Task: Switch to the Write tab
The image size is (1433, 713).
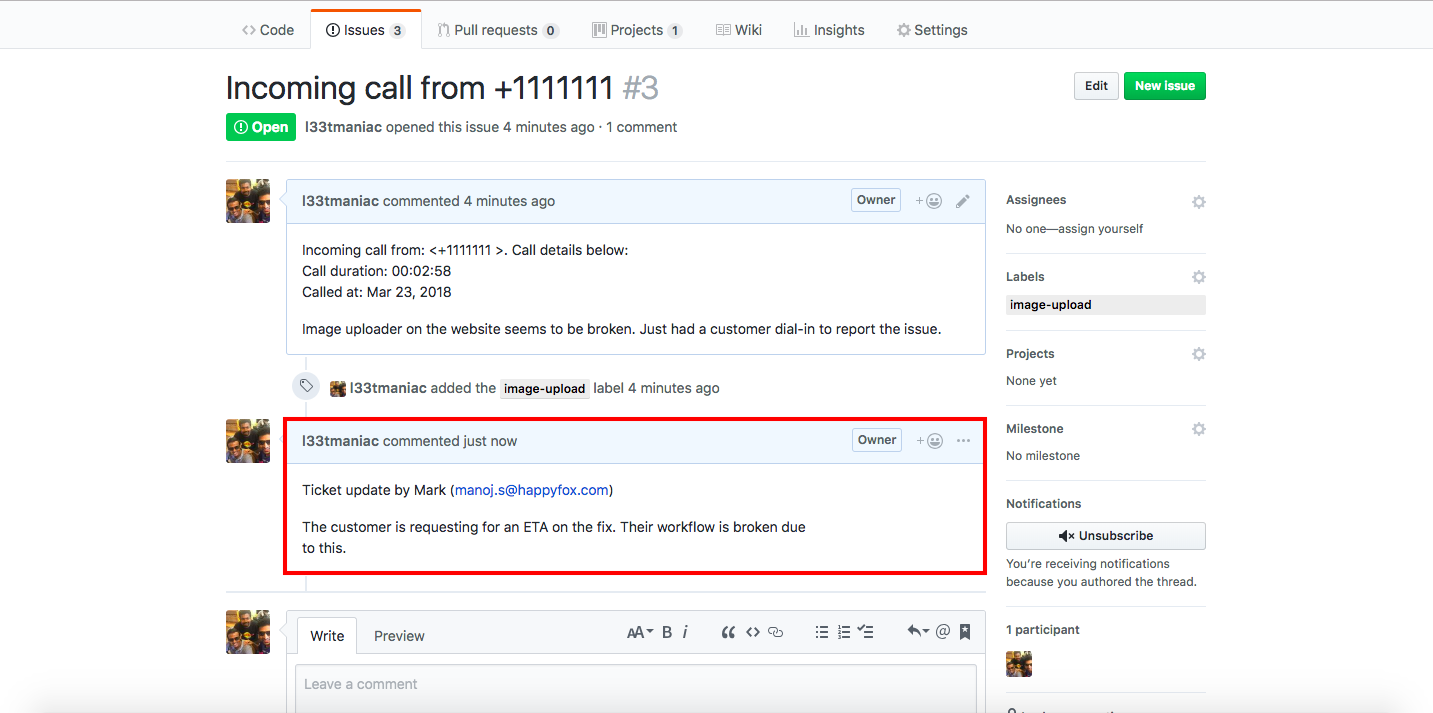Action: coord(327,636)
